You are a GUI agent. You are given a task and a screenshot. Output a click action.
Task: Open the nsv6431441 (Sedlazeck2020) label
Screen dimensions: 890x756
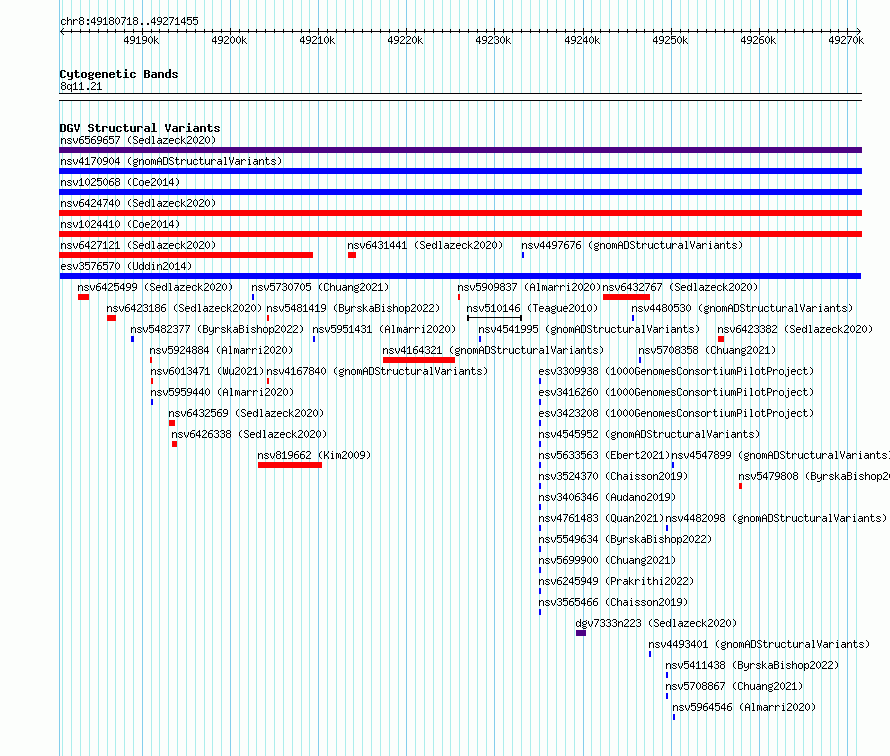(425, 245)
